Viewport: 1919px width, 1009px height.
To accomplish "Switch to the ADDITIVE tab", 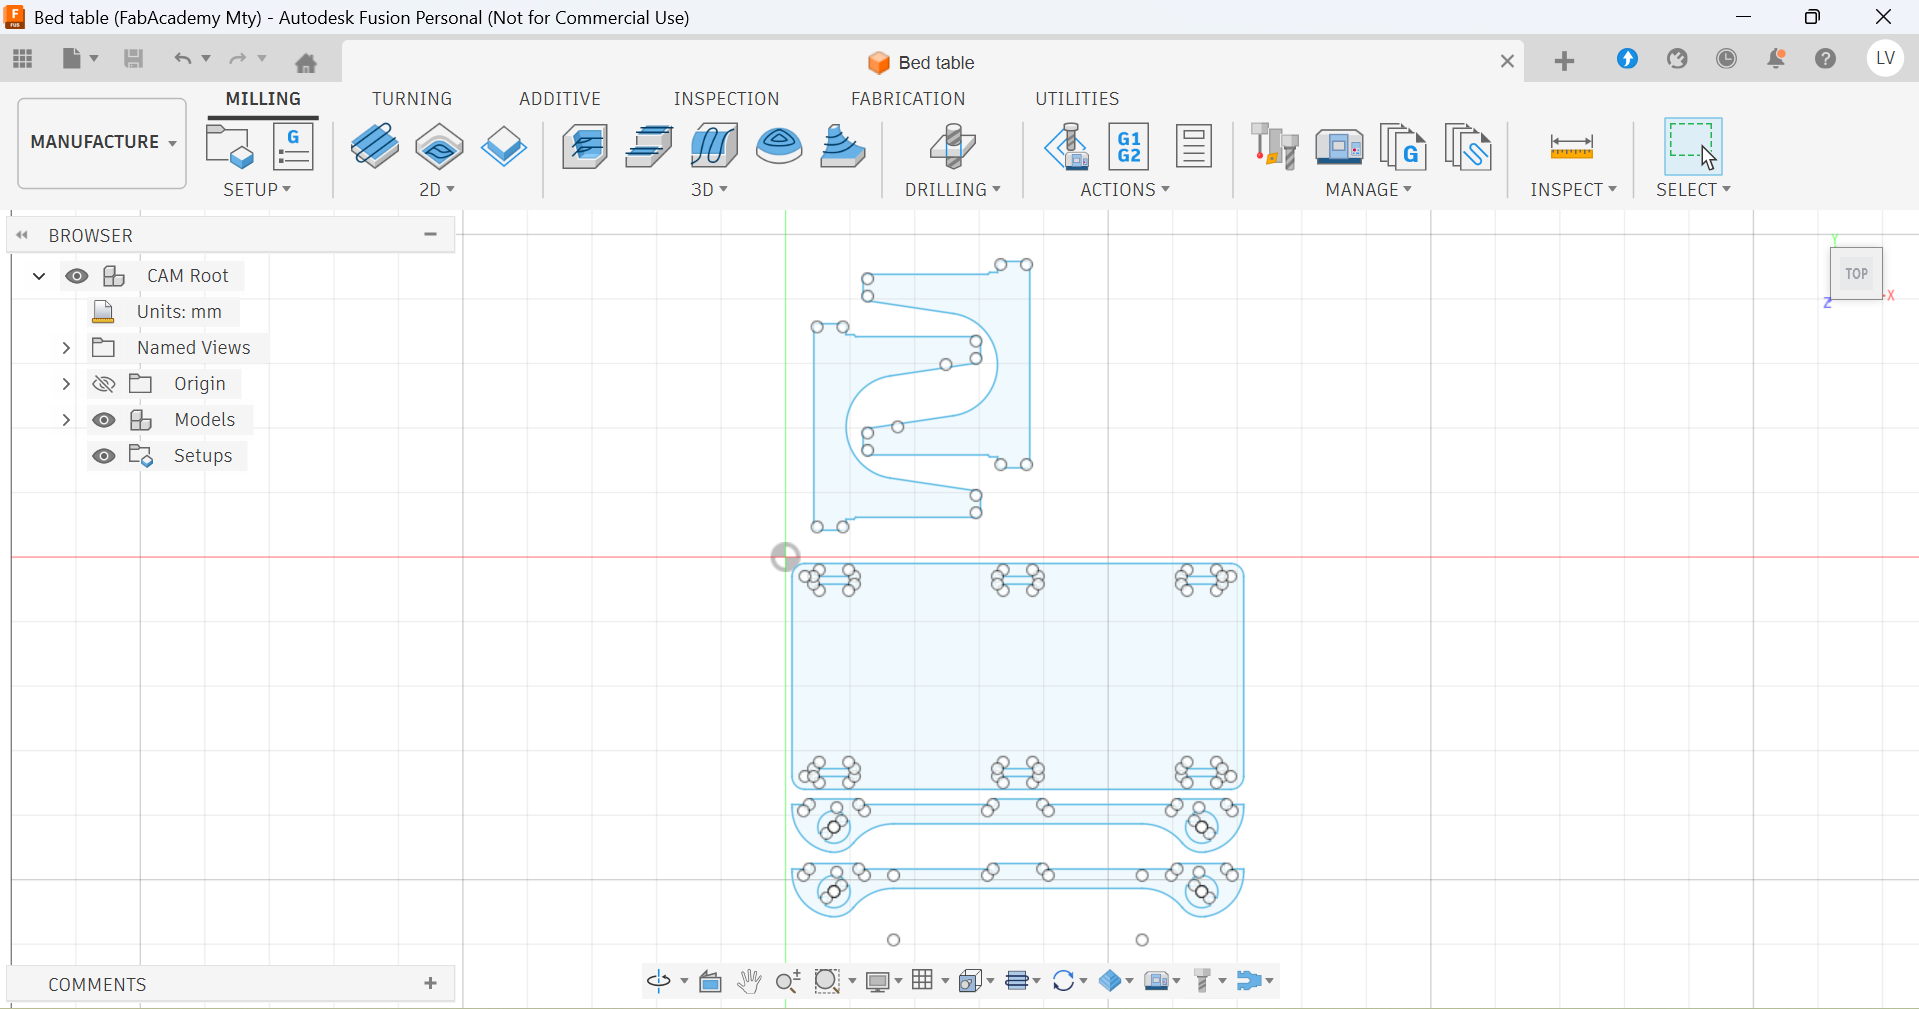I will coord(560,99).
